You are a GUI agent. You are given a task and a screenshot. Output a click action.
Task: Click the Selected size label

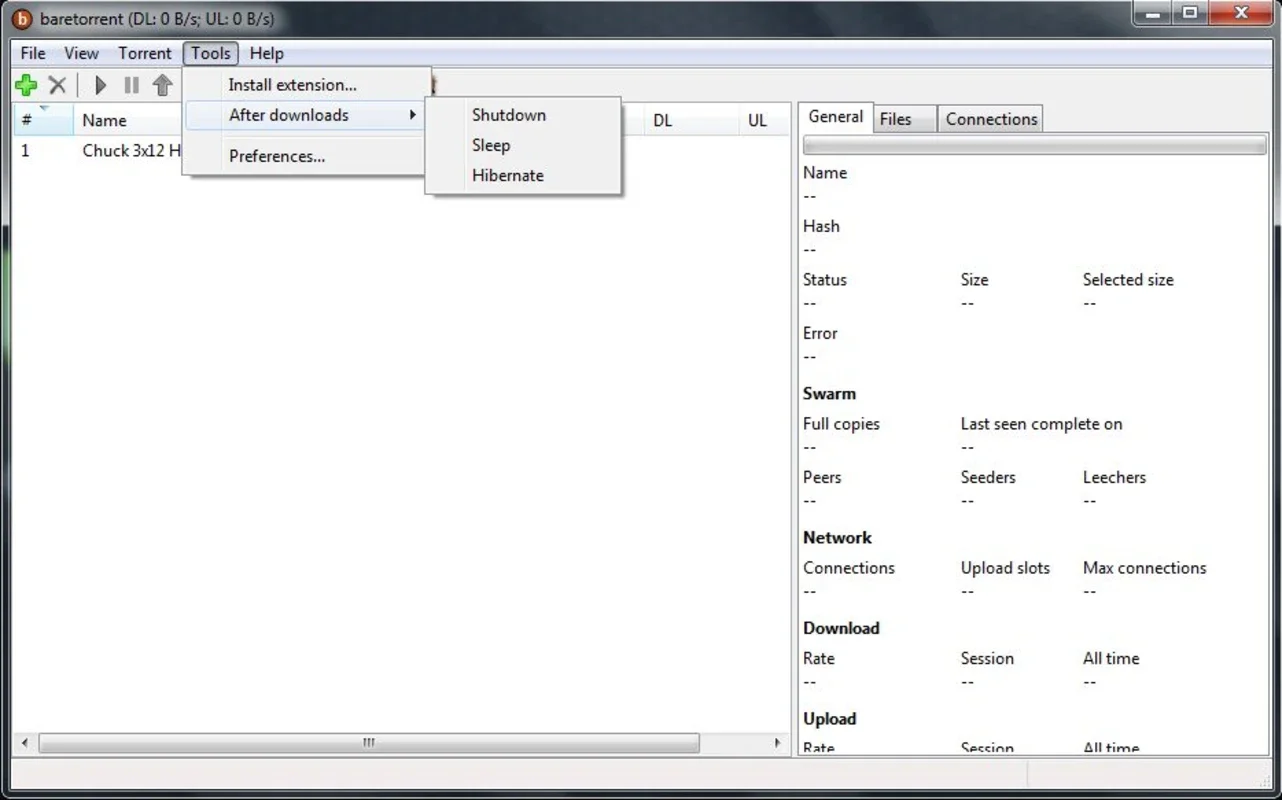point(1128,280)
